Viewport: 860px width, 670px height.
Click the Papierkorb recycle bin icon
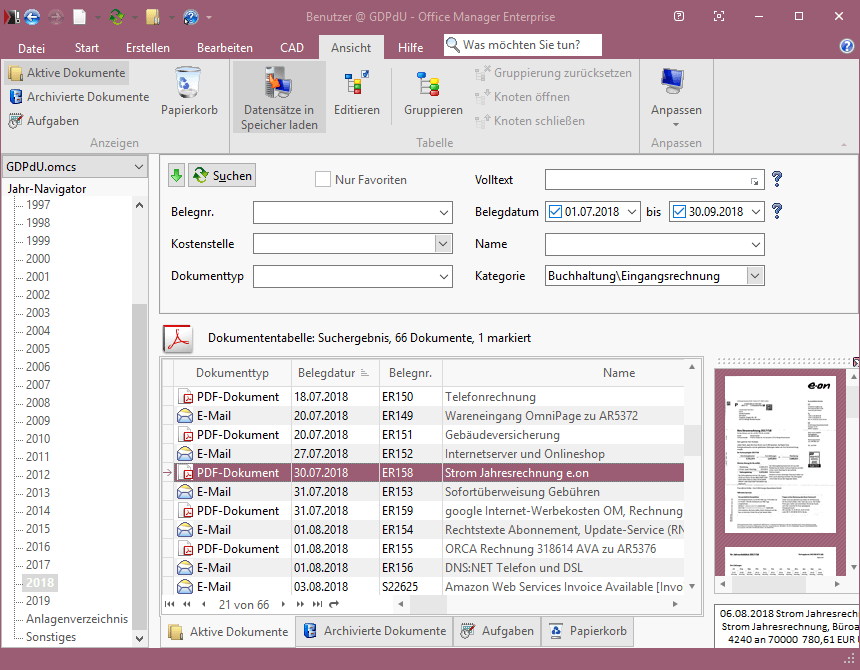click(x=188, y=83)
